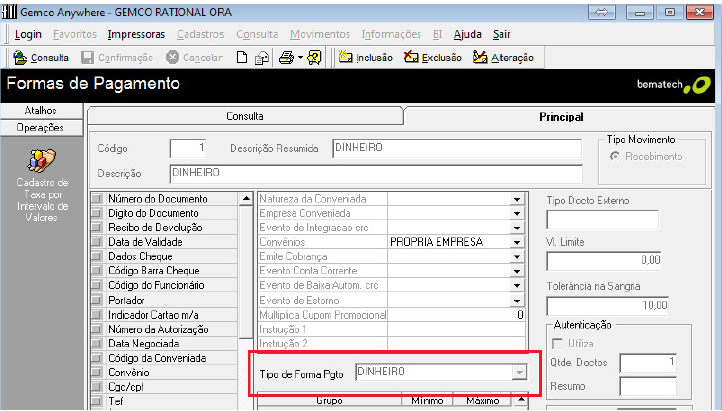Click the Tolerância na Sangria field
722x411 pixels.
click(607, 306)
